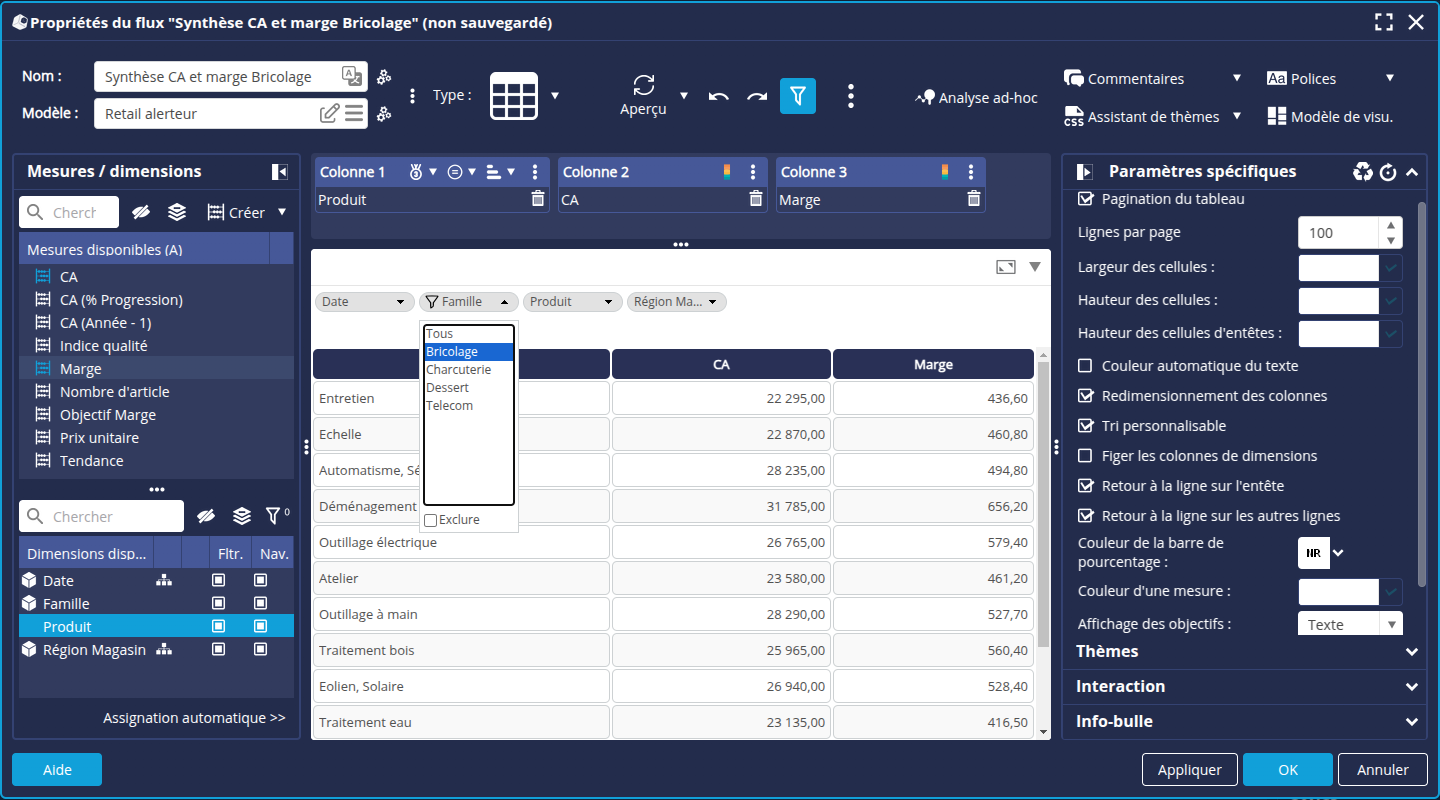1440x800 pixels.
Task: Click the redo arrow icon
Action: click(x=757, y=96)
